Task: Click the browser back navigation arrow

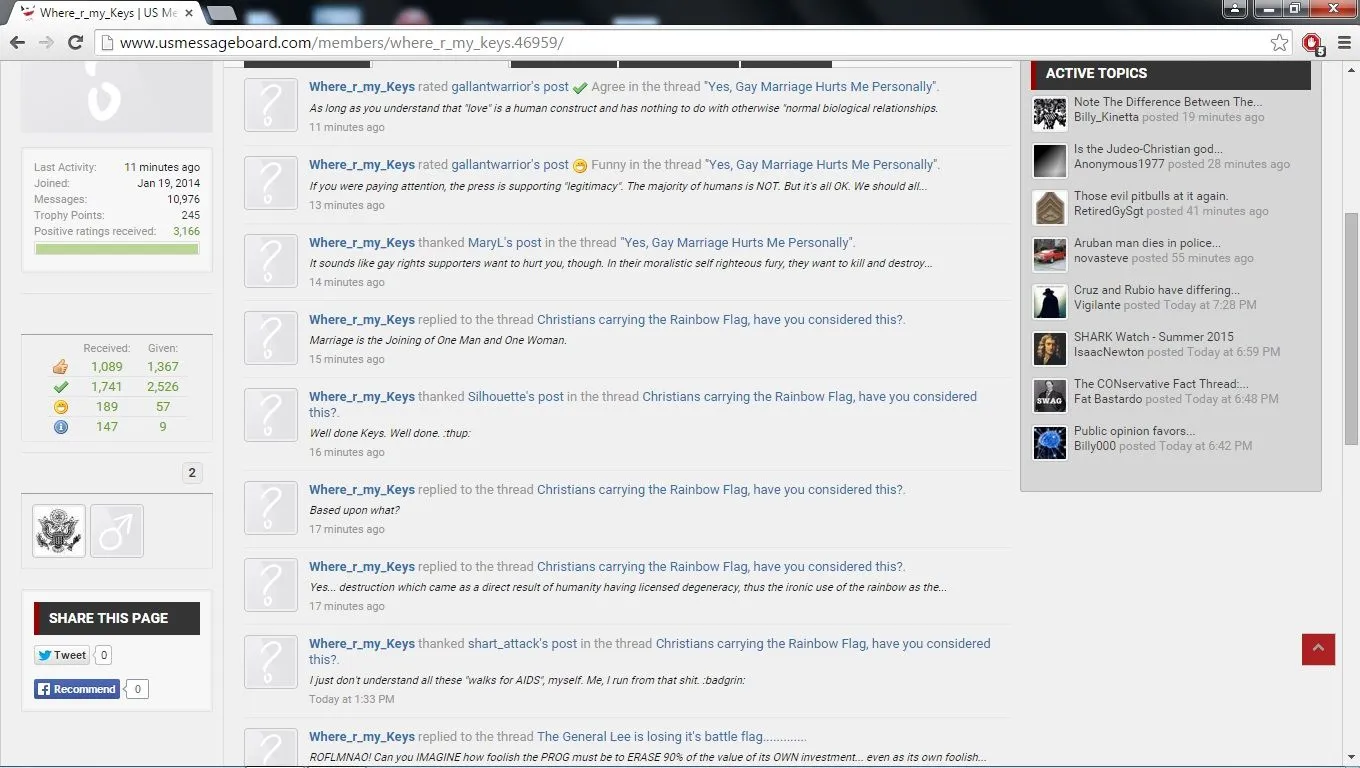Action: pyautogui.click(x=16, y=43)
